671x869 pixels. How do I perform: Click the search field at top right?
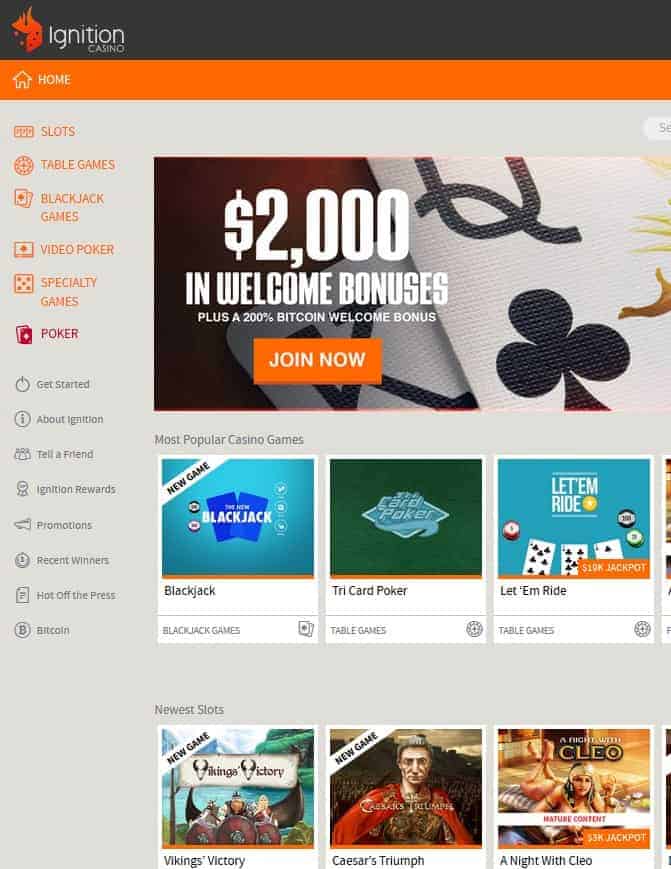657,128
